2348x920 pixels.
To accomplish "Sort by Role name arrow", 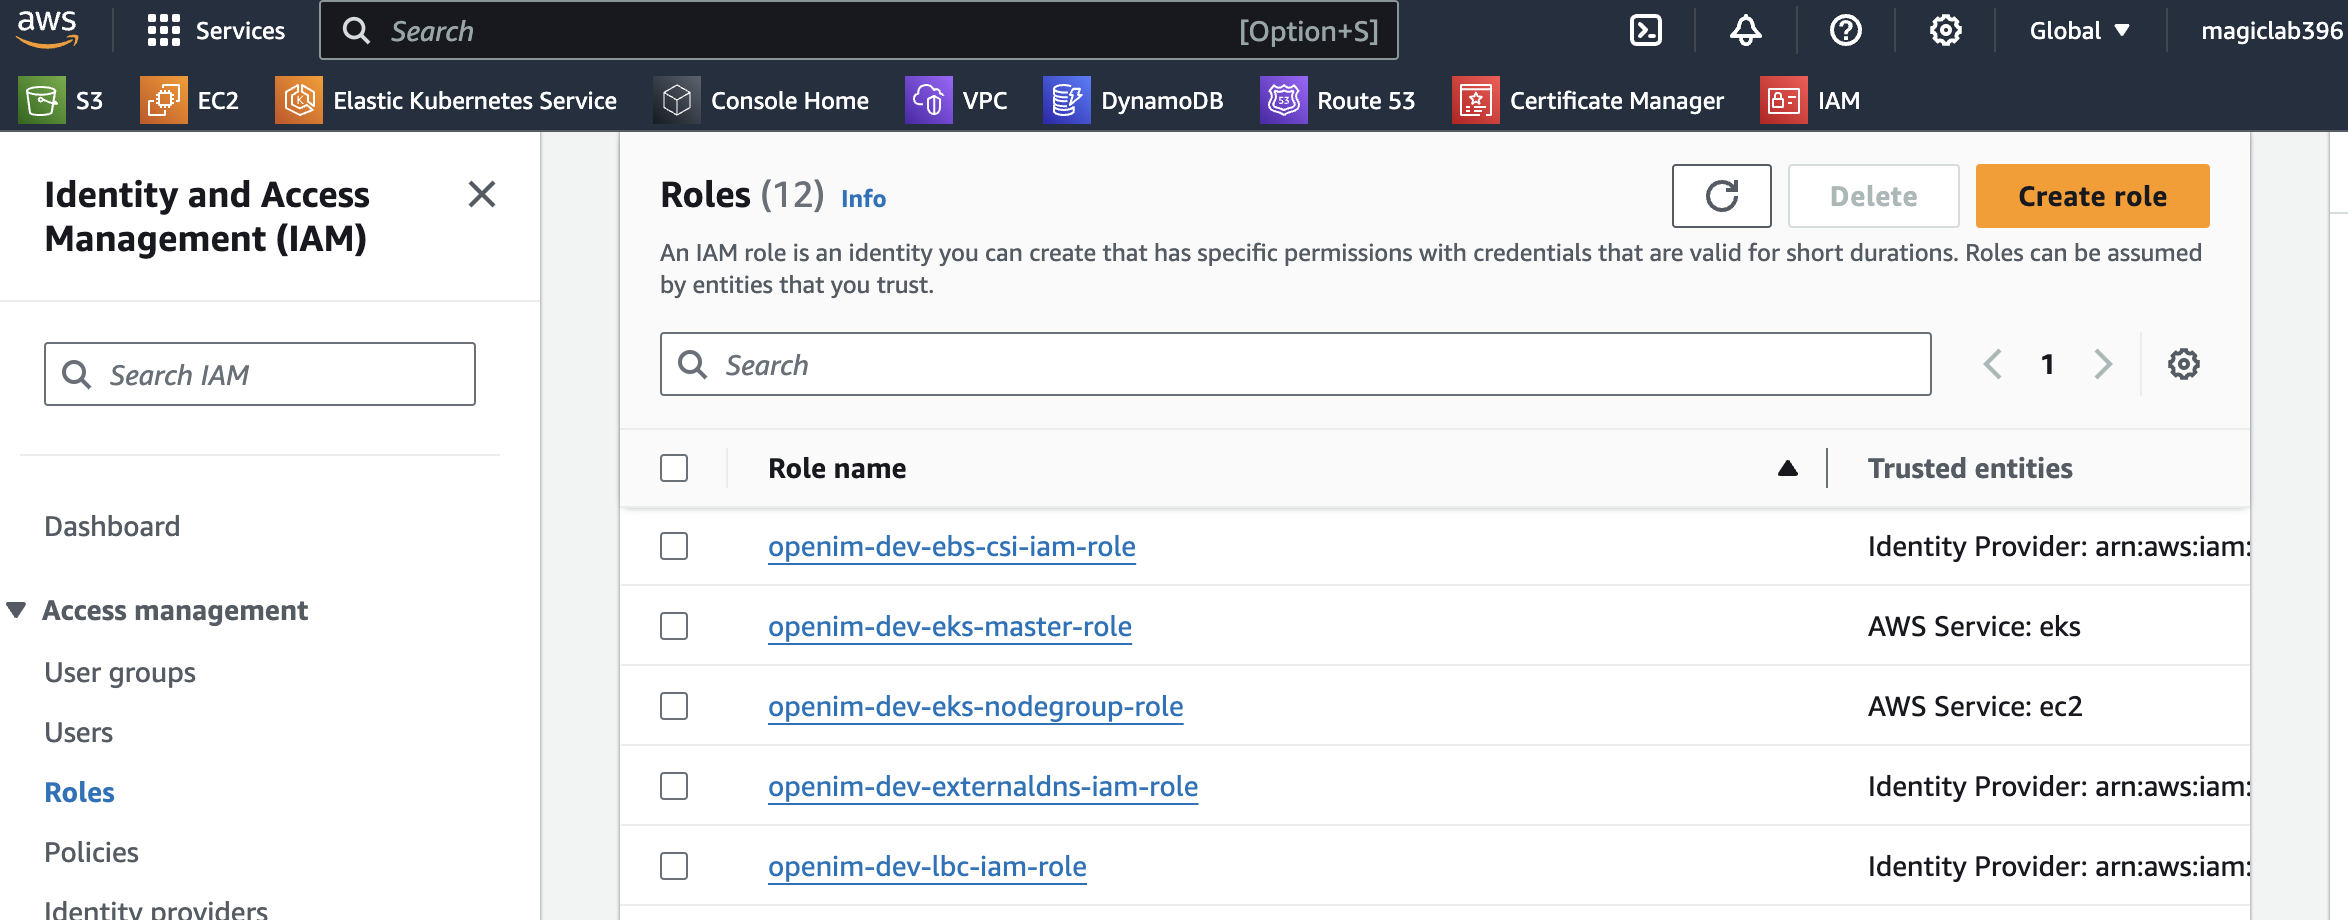I will point(1788,468).
